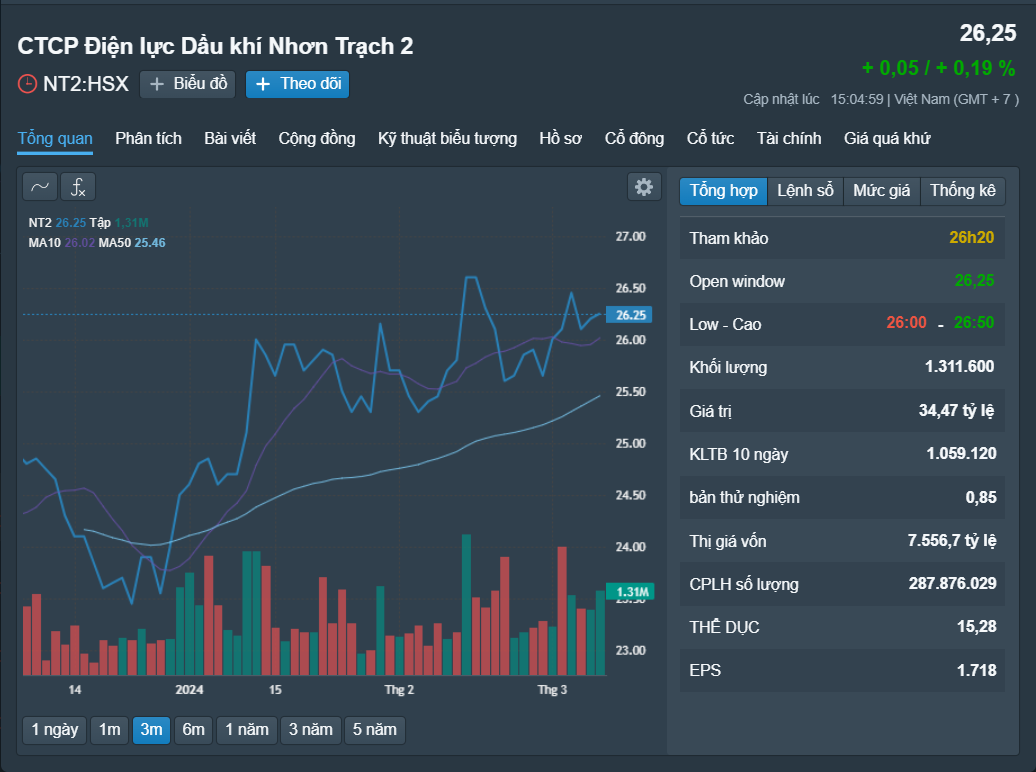The image size is (1036, 772).
Task: Click the NT2 26.25 legend entry
Action: (x=57, y=223)
